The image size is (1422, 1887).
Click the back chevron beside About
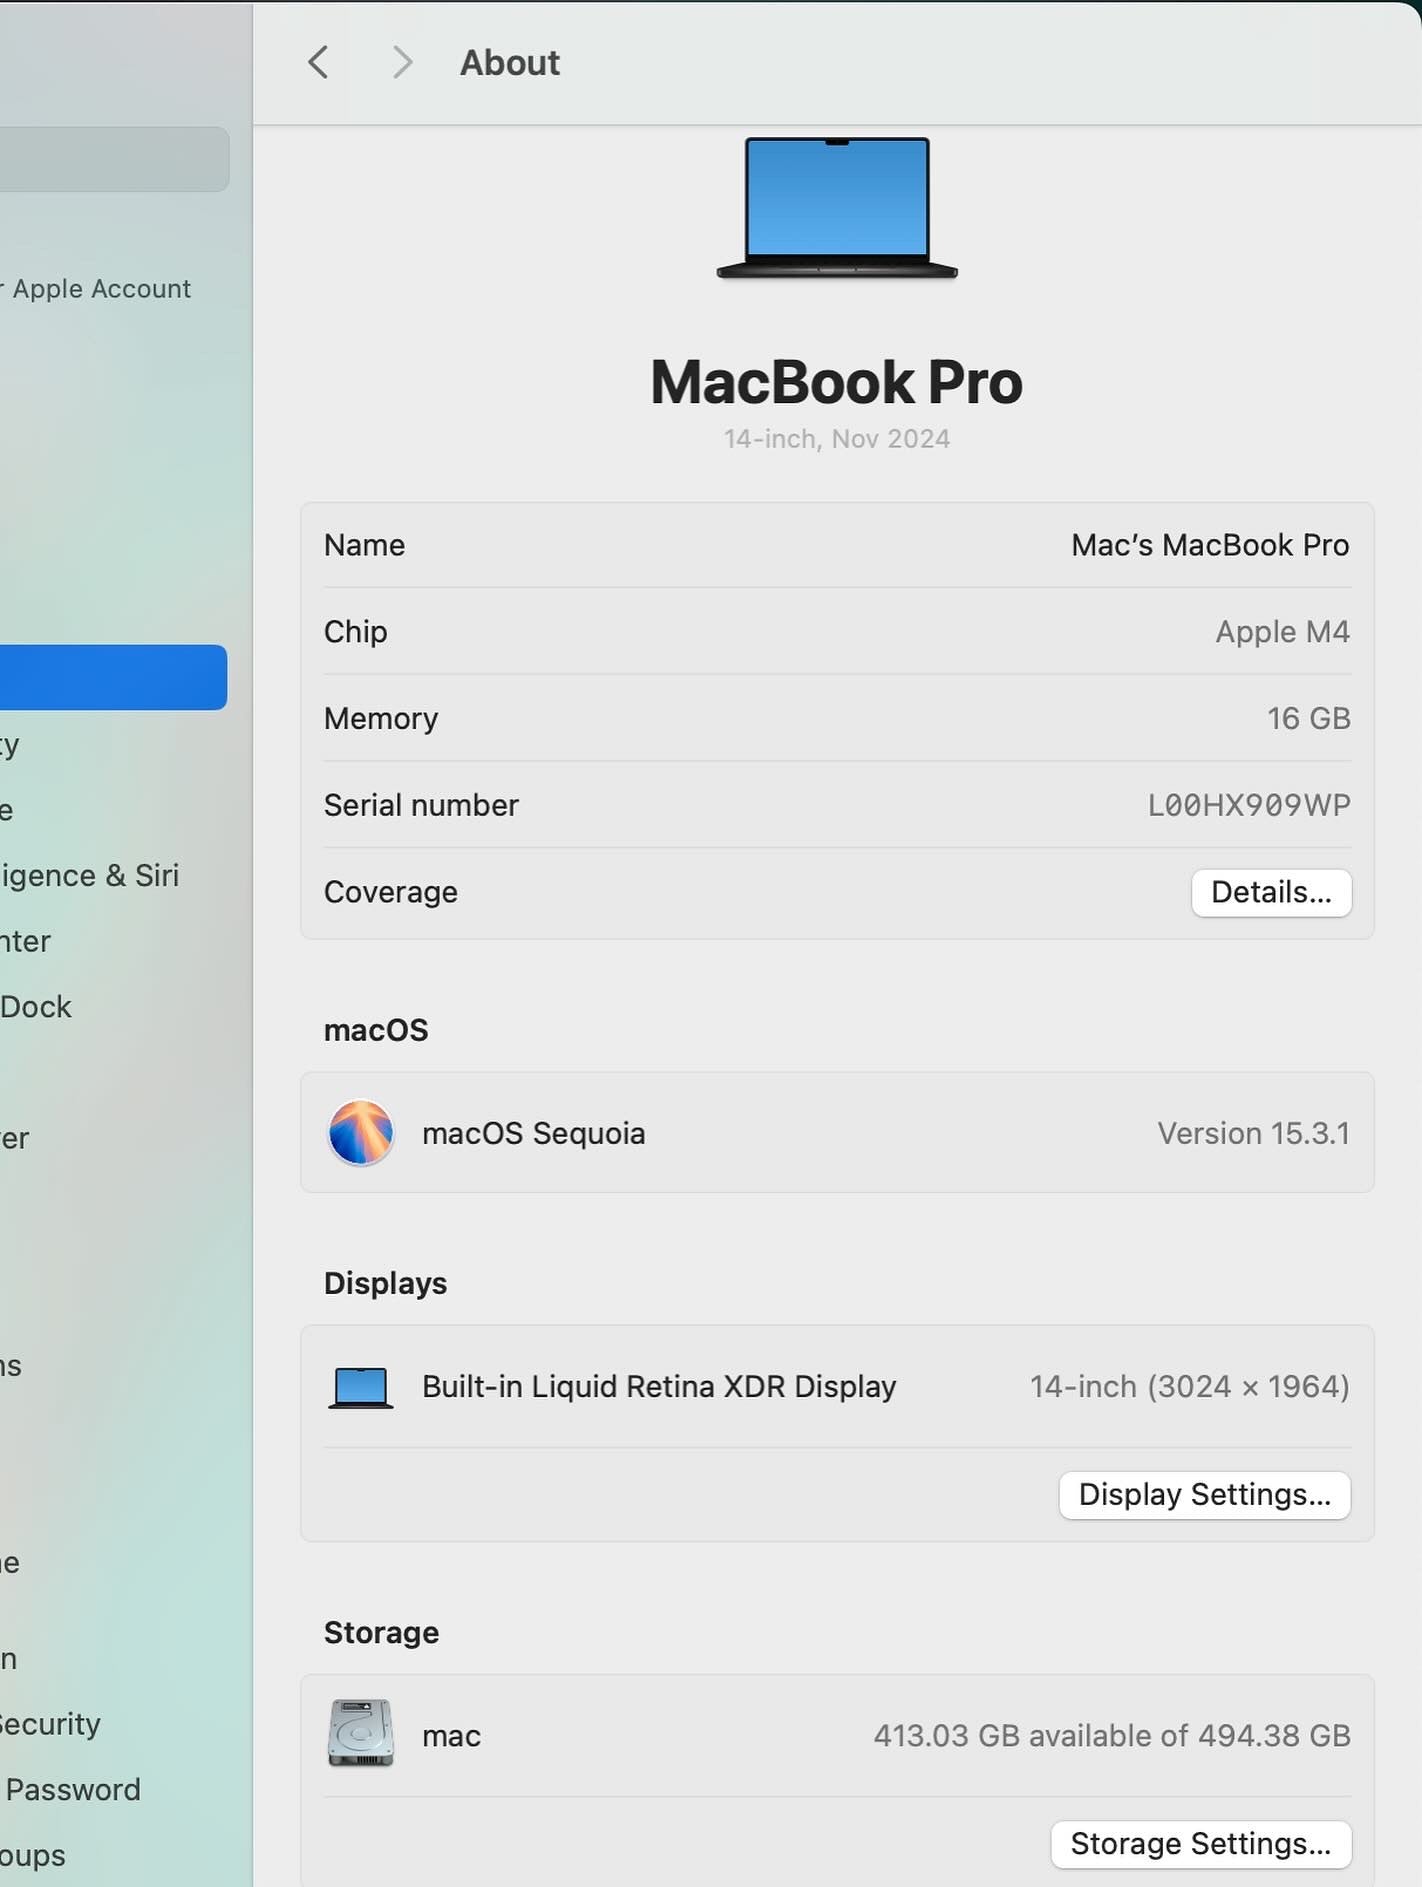click(318, 62)
